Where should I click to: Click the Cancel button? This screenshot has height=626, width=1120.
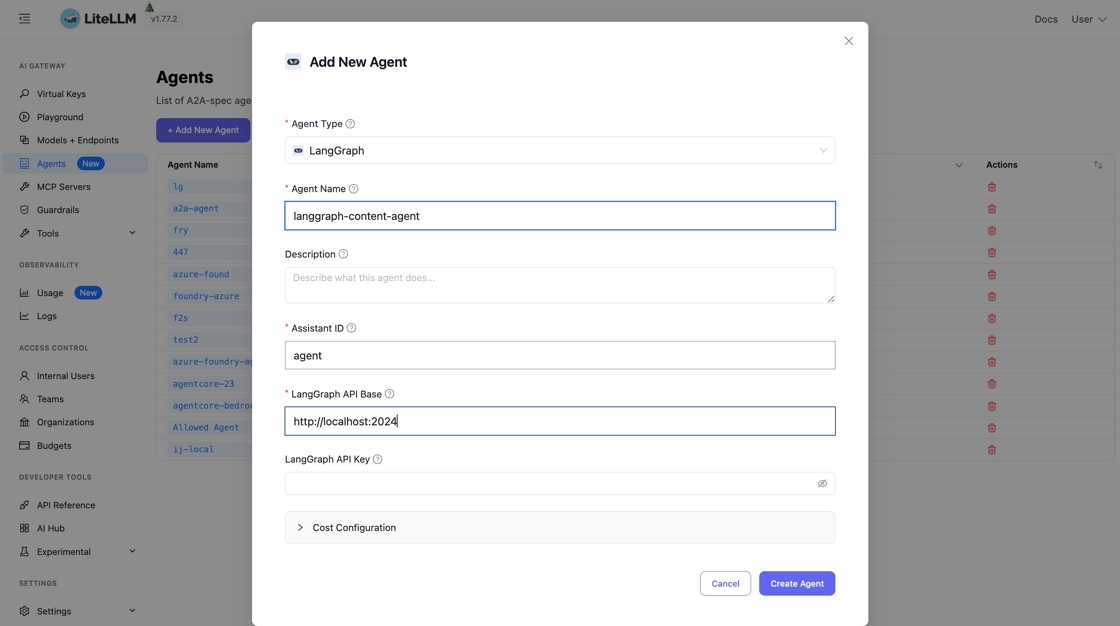(725, 583)
